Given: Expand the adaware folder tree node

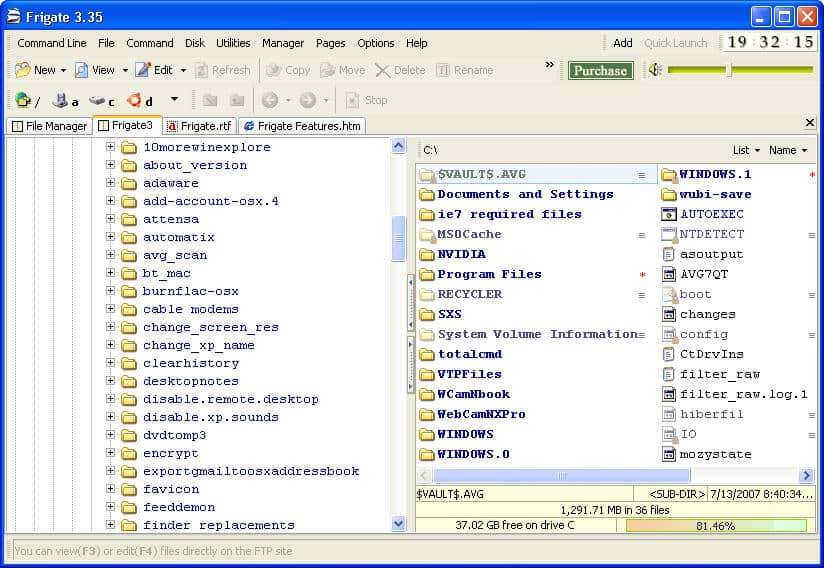Looking at the screenshot, I should [x=111, y=183].
